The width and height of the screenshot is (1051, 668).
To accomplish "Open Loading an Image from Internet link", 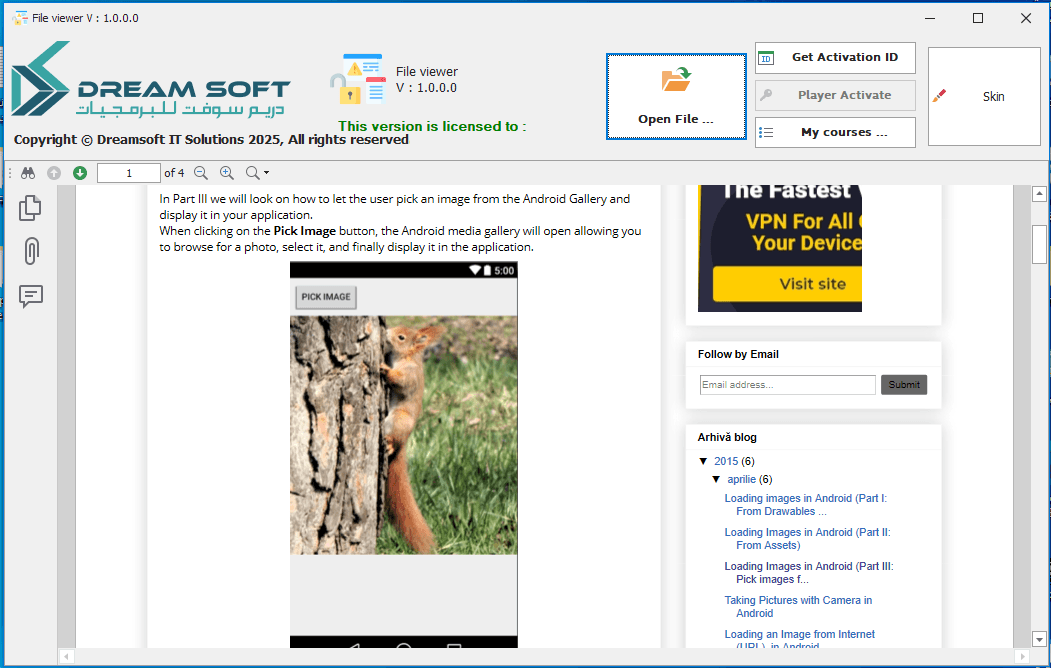I will pos(799,640).
